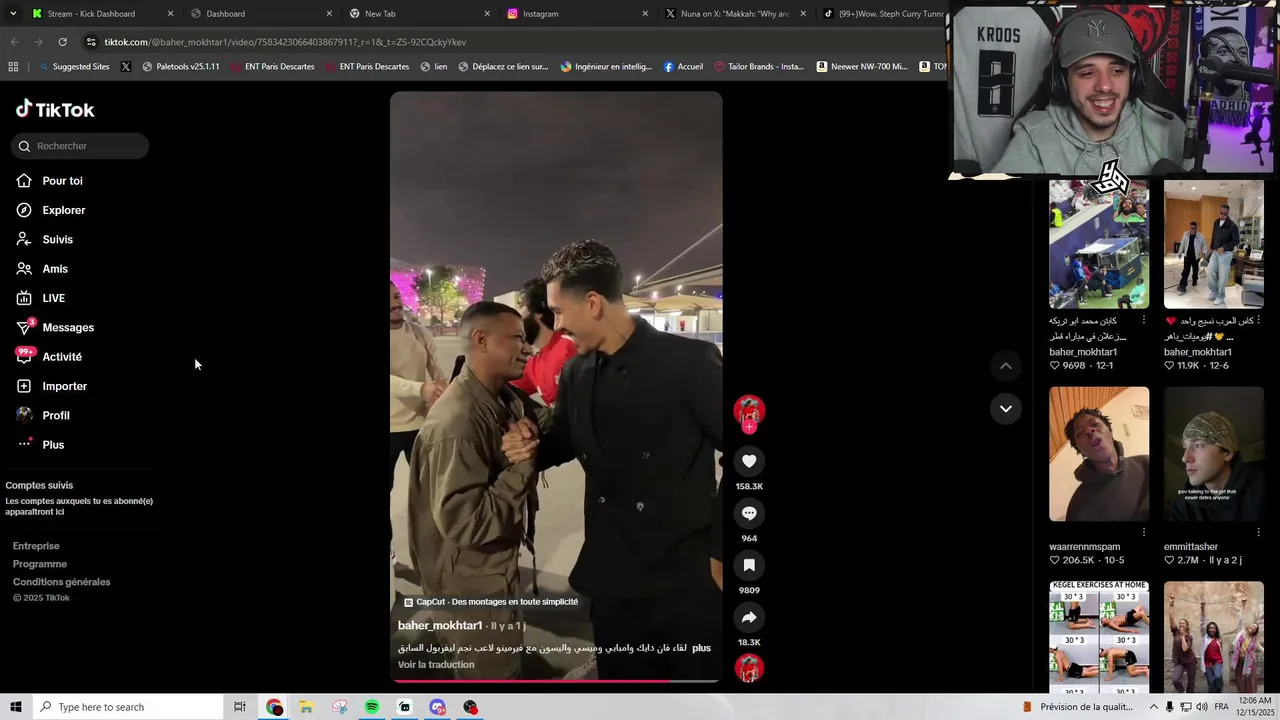The width and height of the screenshot is (1280, 720).
Task: Follow the creator via the avatar plus
Action: tap(749, 427)
